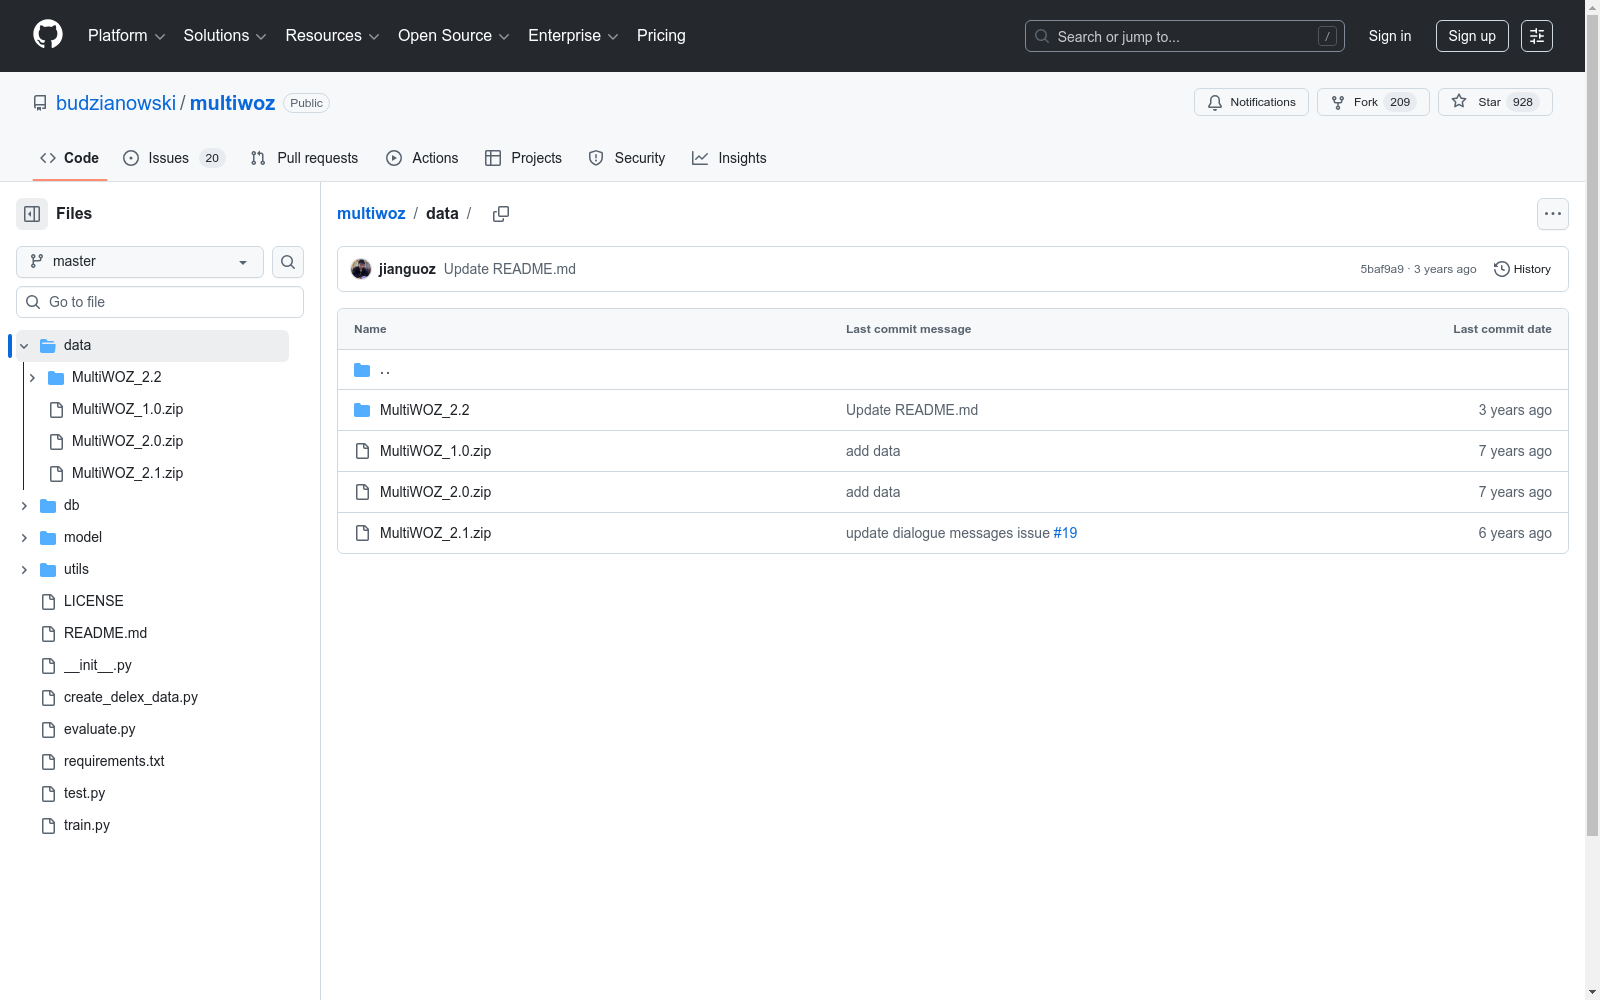Screen dimensions: 1600x1000
Task: Open the more options ellipsis button
Action: 1553,214
